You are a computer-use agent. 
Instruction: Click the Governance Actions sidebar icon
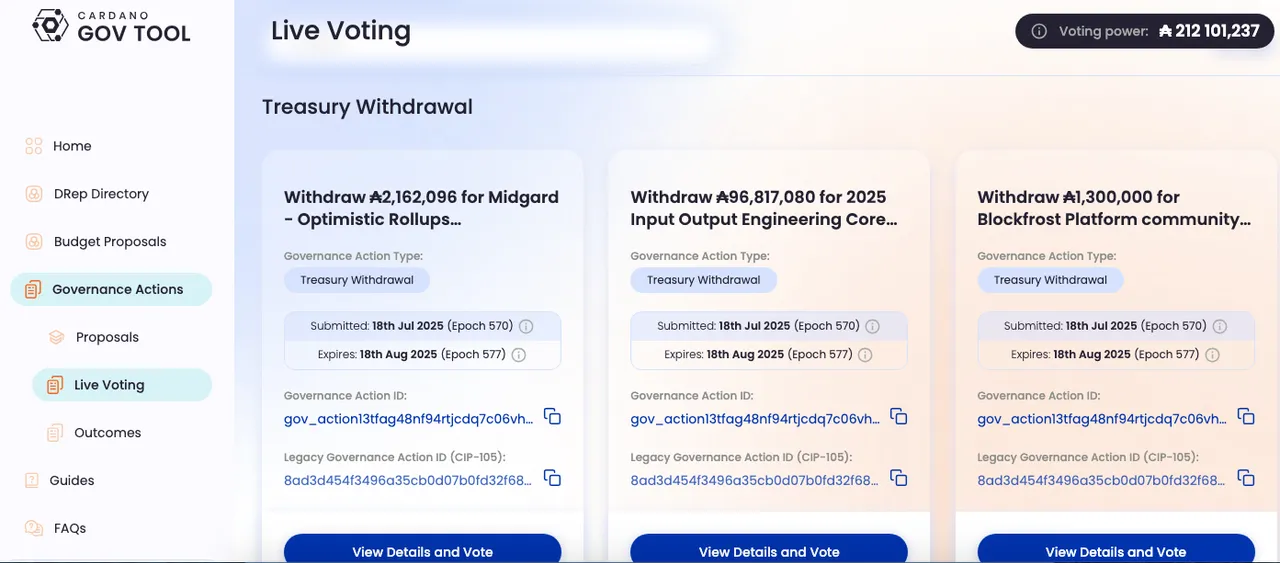pos(33,290)
